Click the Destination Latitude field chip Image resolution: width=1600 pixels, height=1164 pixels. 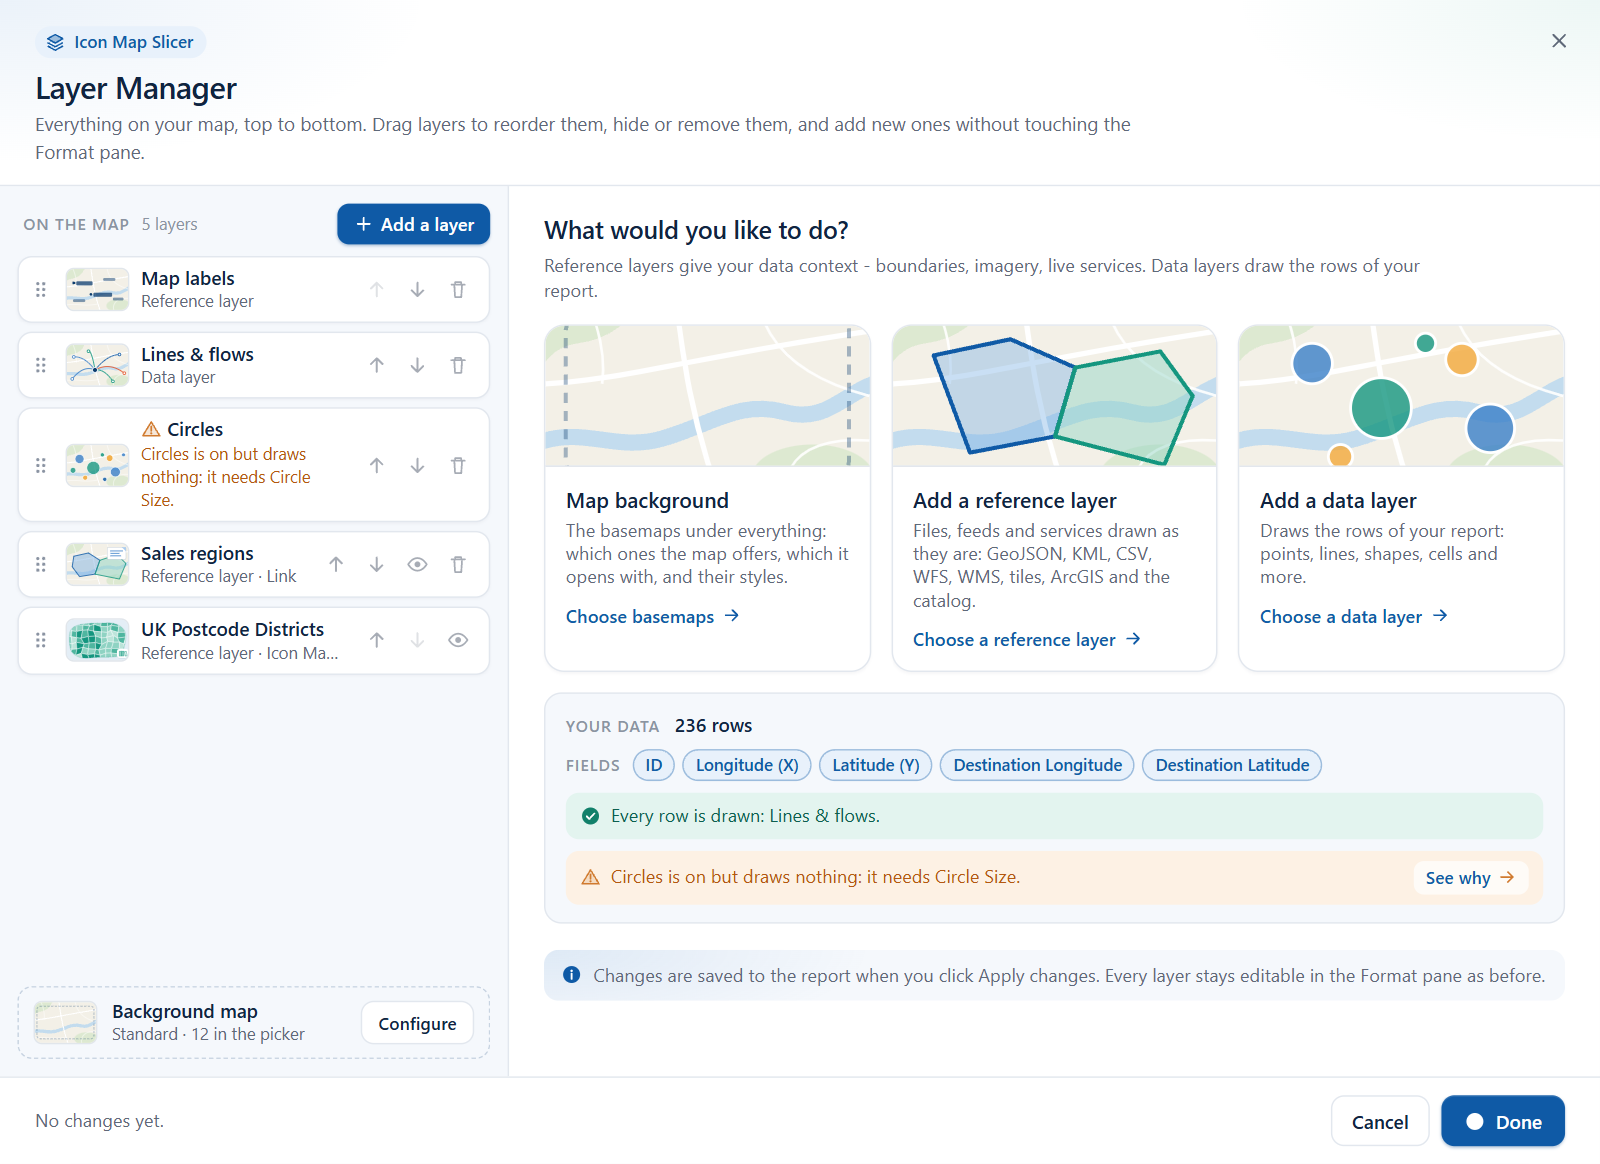click(x=1232, y=766)
